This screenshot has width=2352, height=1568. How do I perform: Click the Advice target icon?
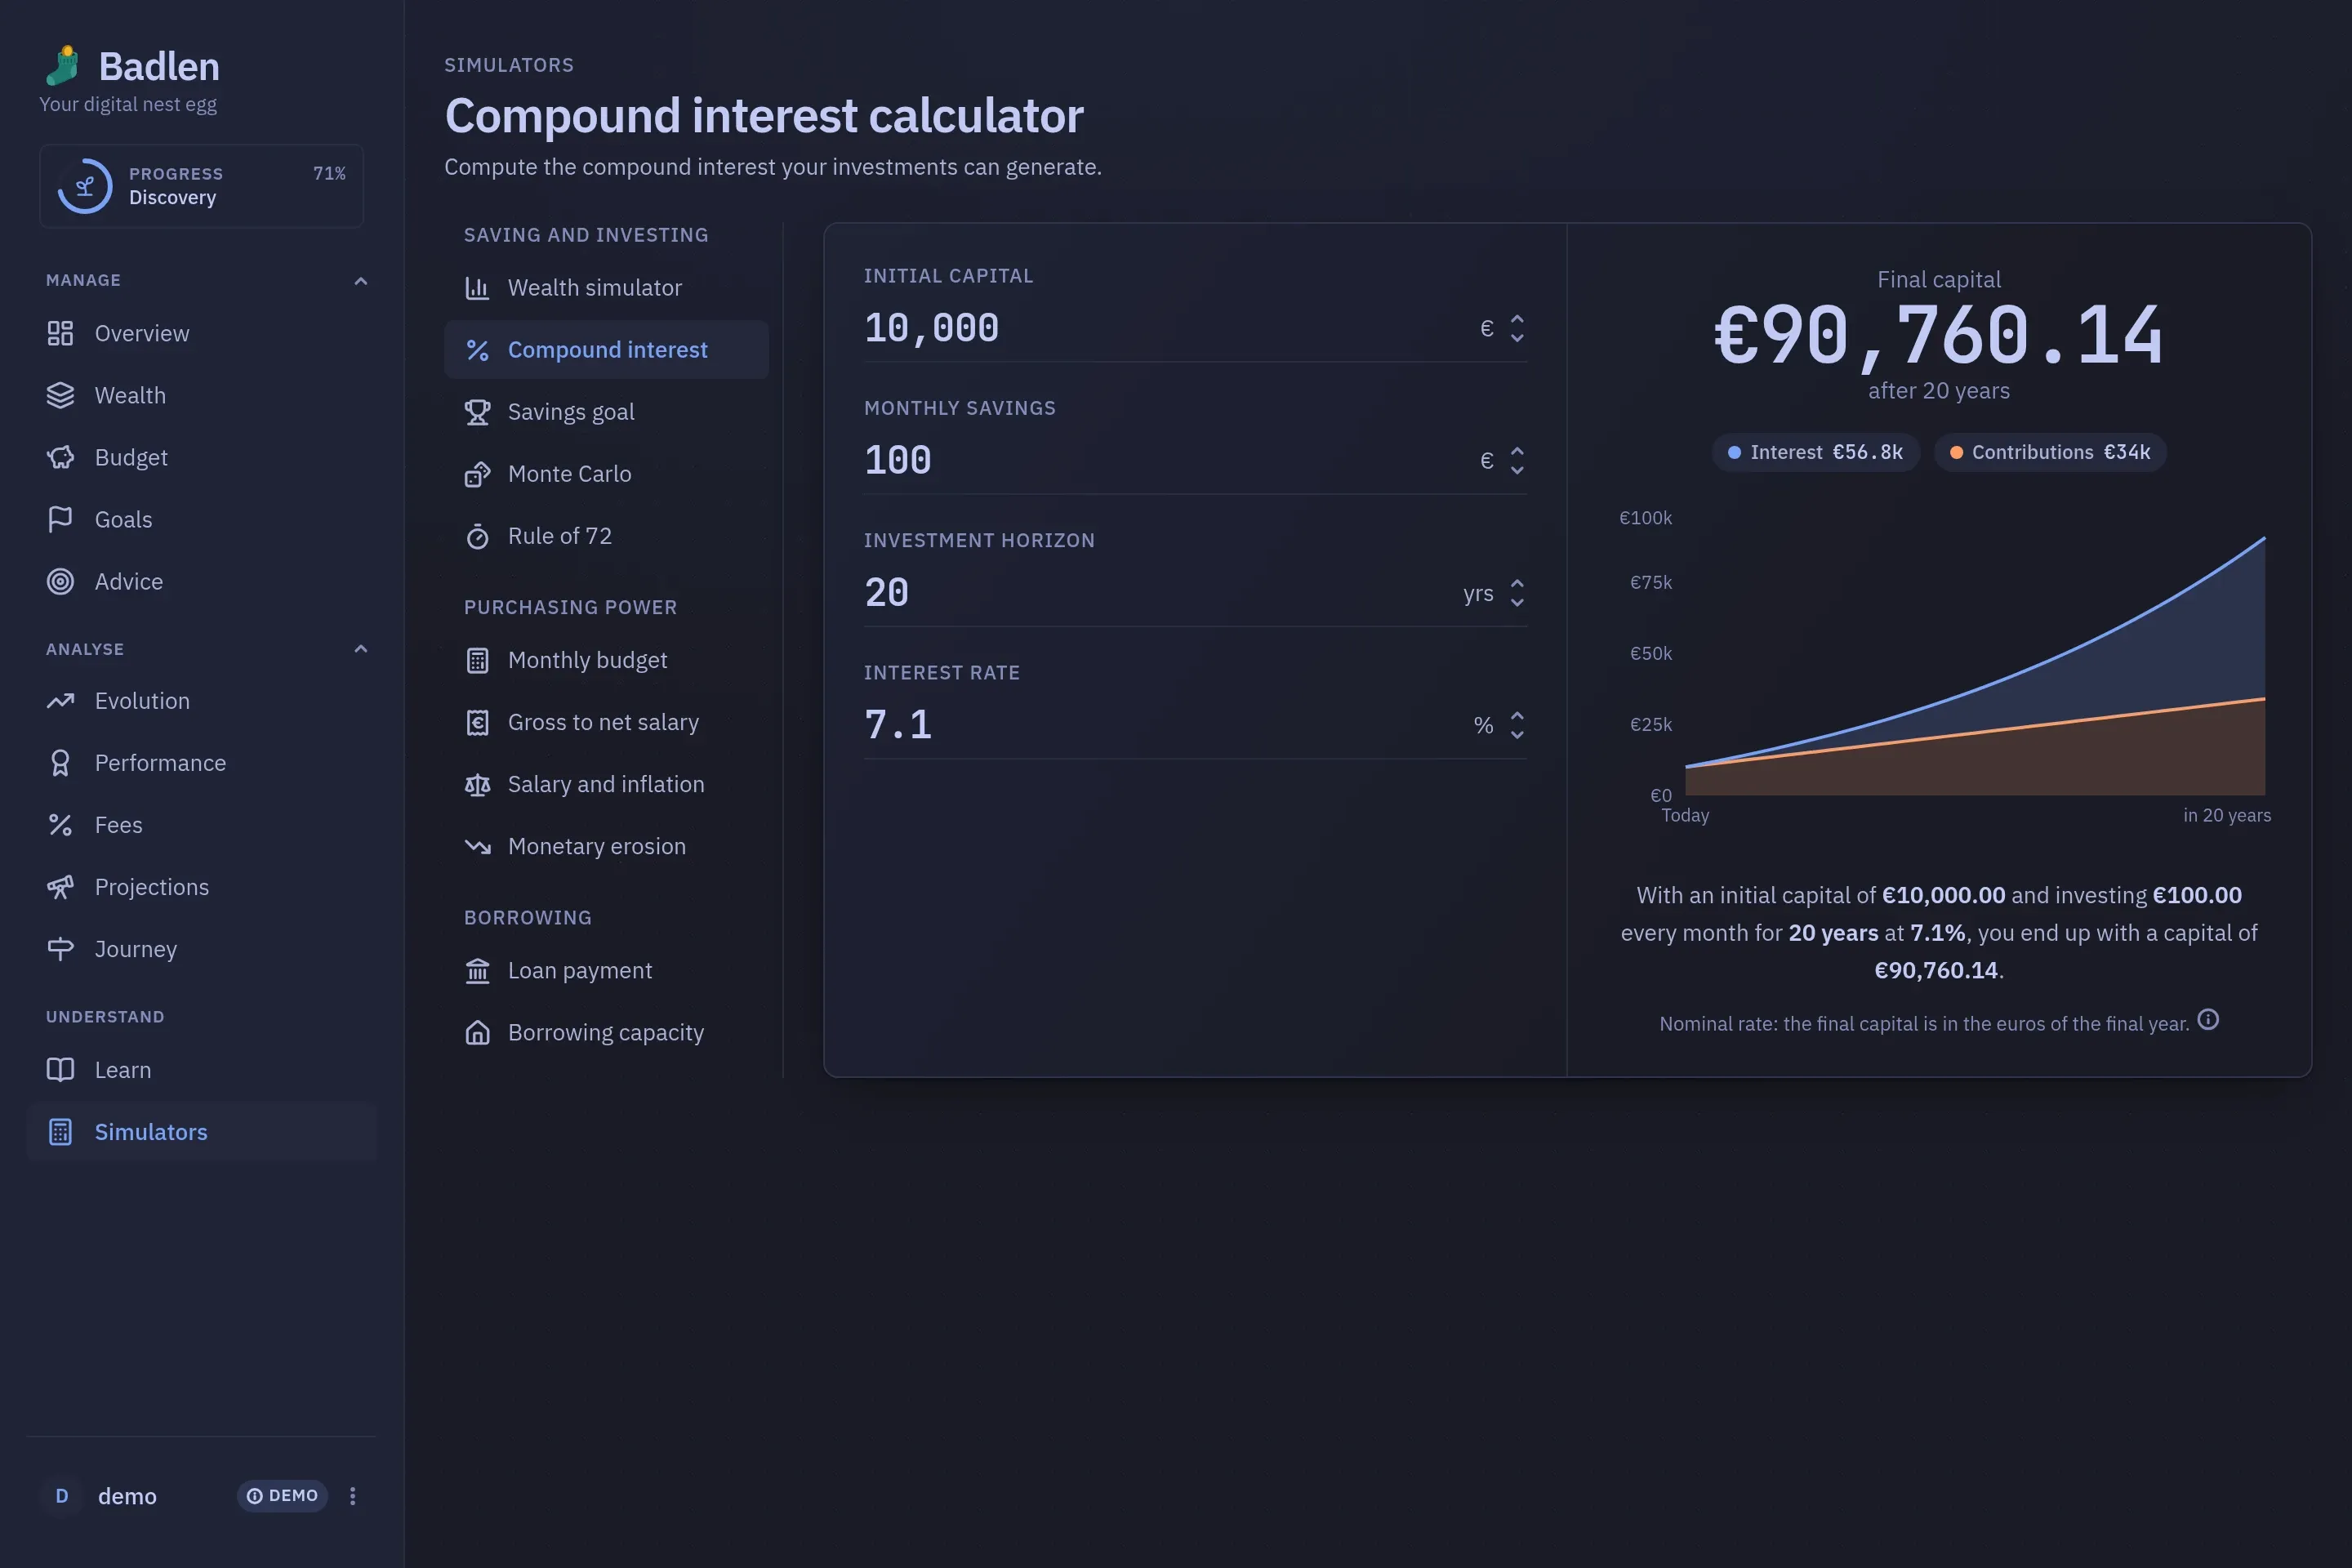[x=60, y=581]
